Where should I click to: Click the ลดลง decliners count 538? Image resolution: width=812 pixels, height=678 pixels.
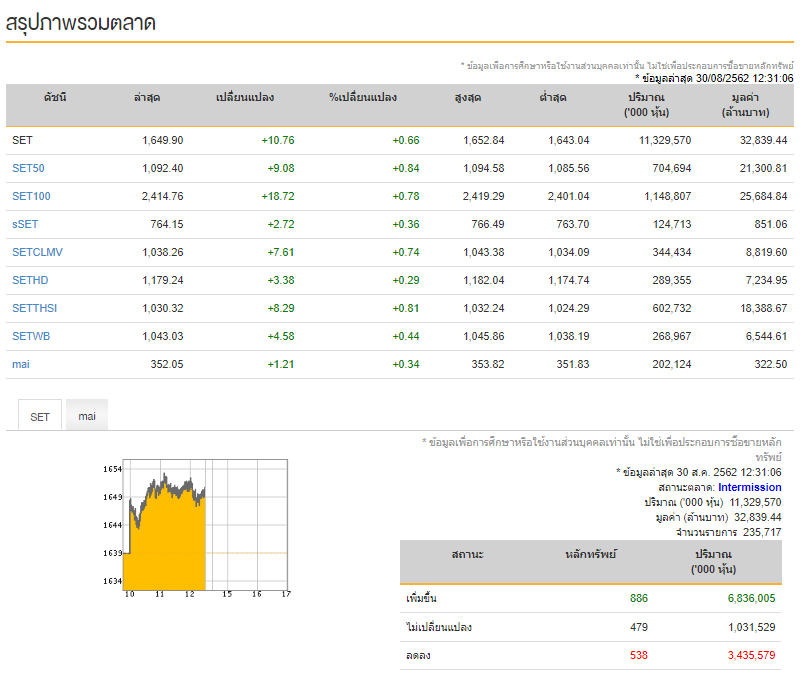click(x=639, y=655)
